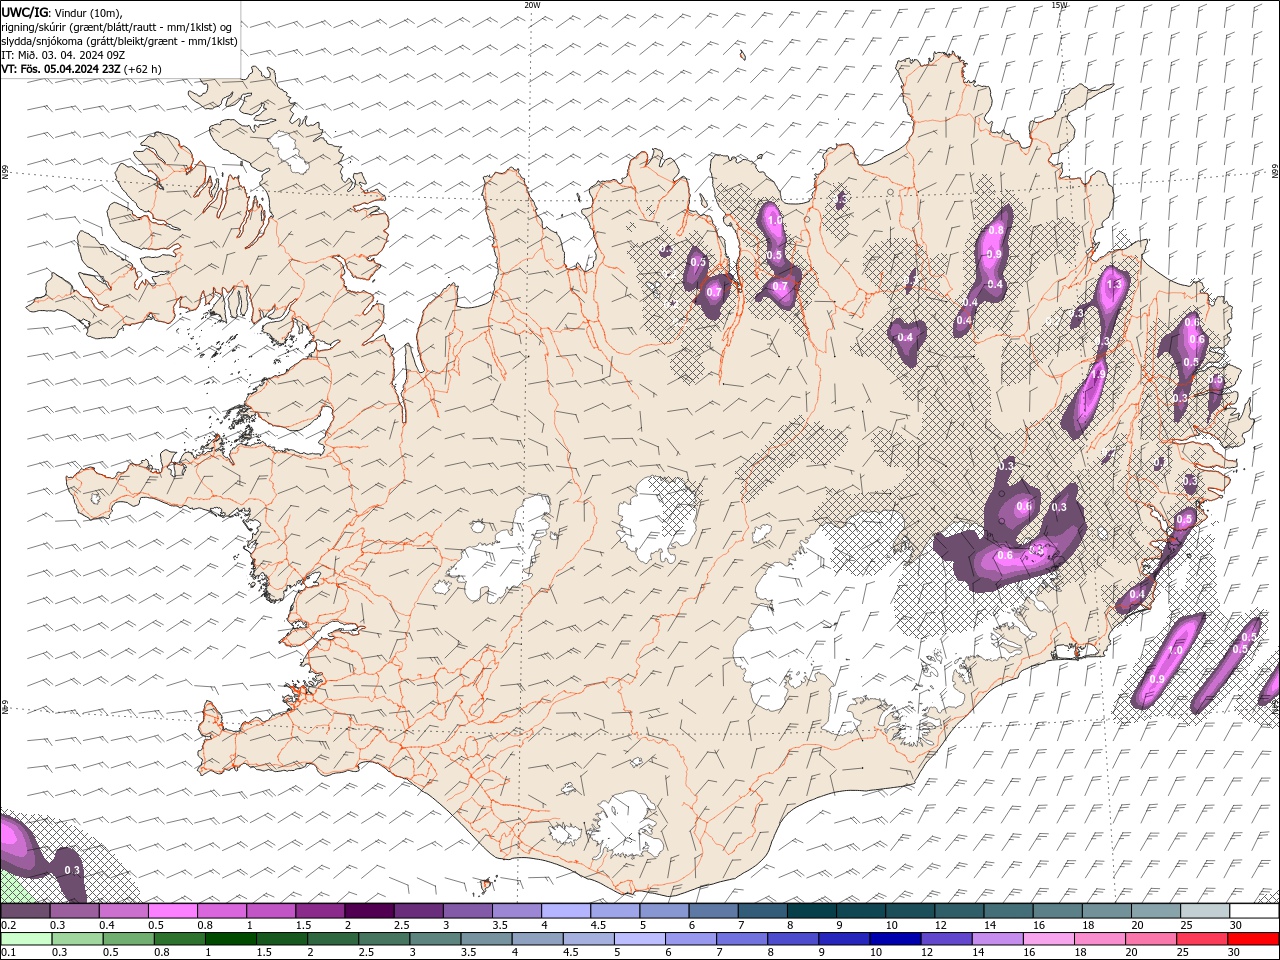This screenshot has width=1280, height=960.
Task: Click the 'slydda/snjókoma' legend description line
Action: pos(119,41)
